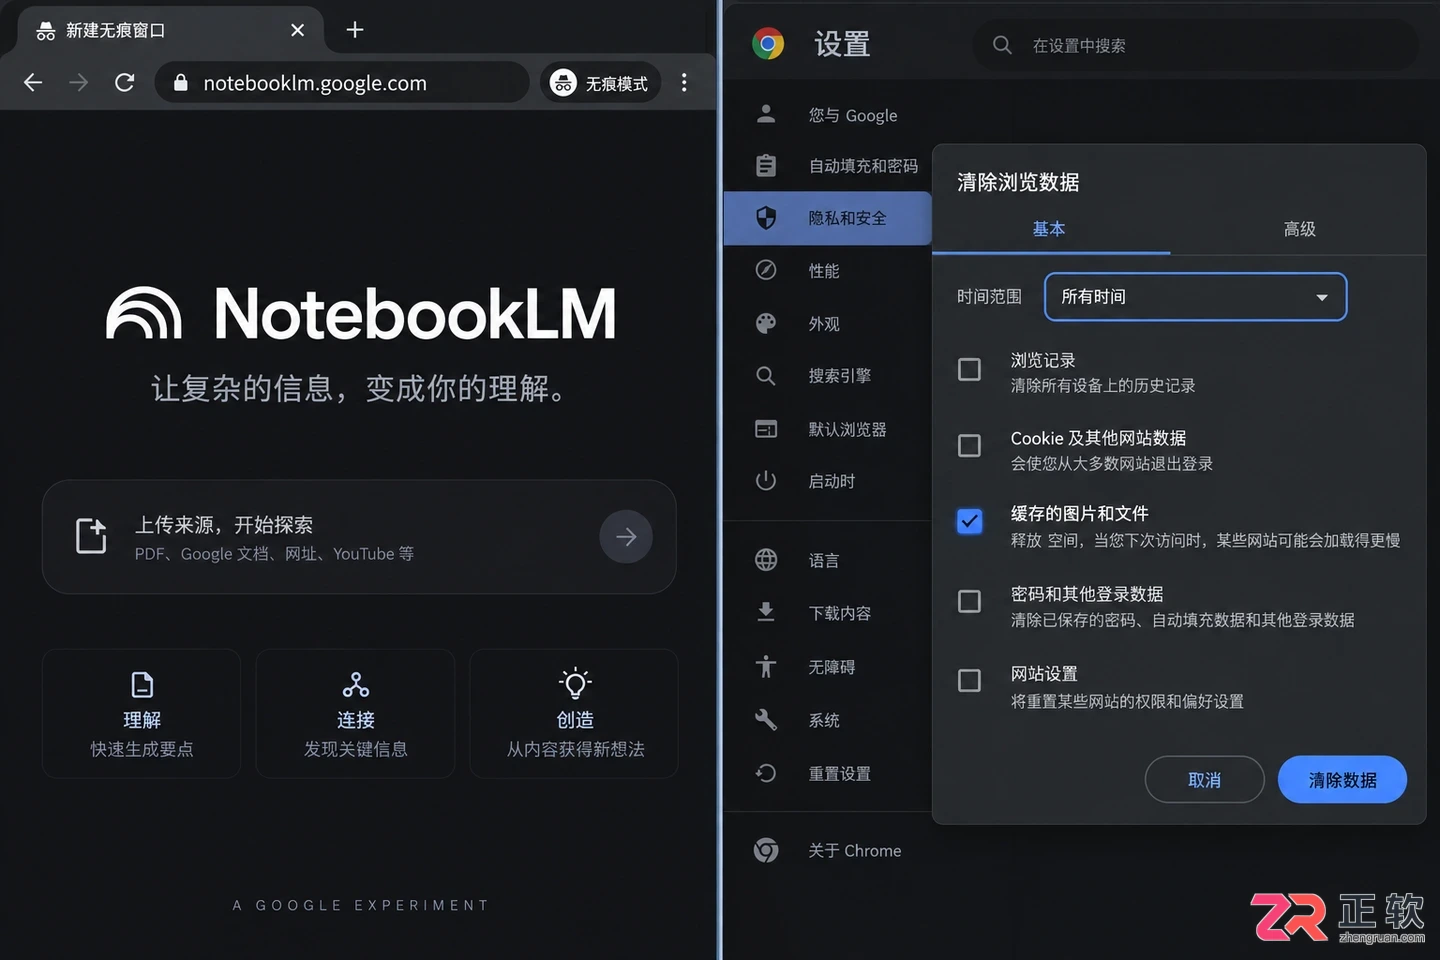This screenshot has height=960, width=1440.
Task: Click the 重置设置 restore icon
Action: pyautogui.click(x=766, y=773)
